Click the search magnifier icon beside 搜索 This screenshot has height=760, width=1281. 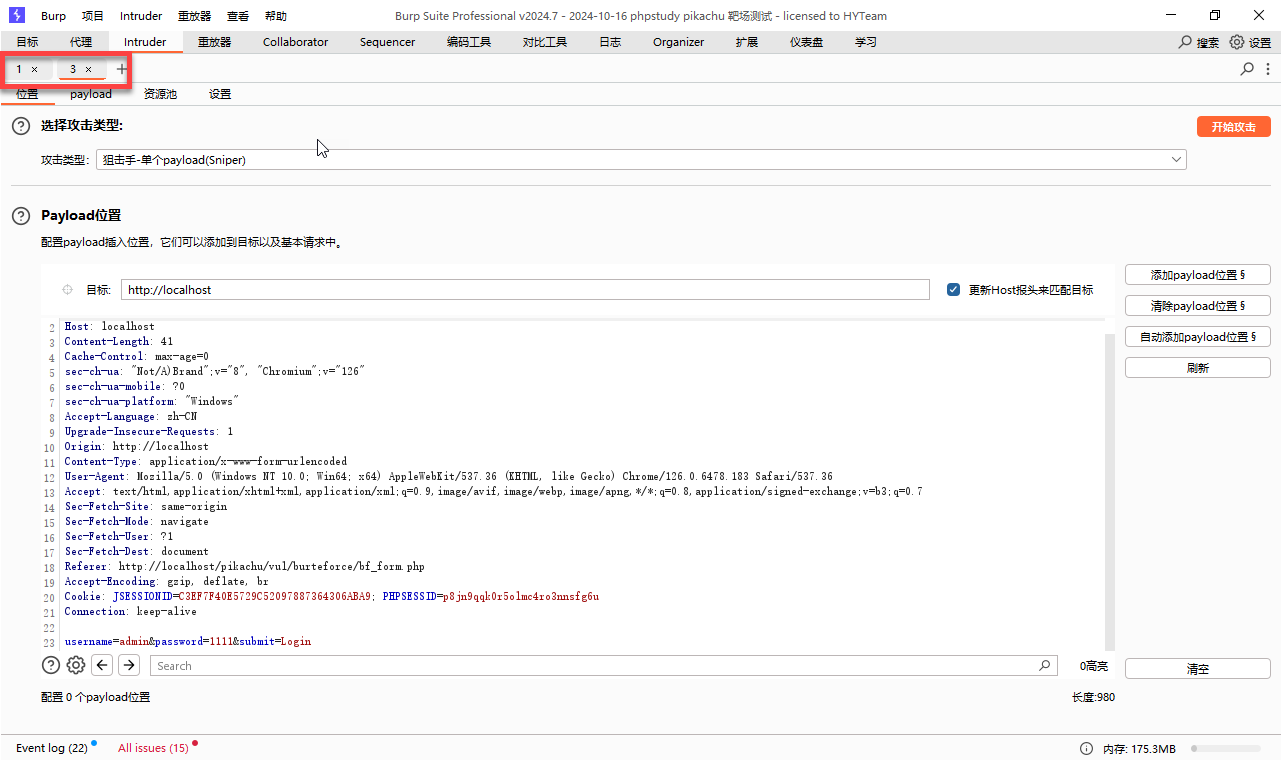tap(1185, 42)
